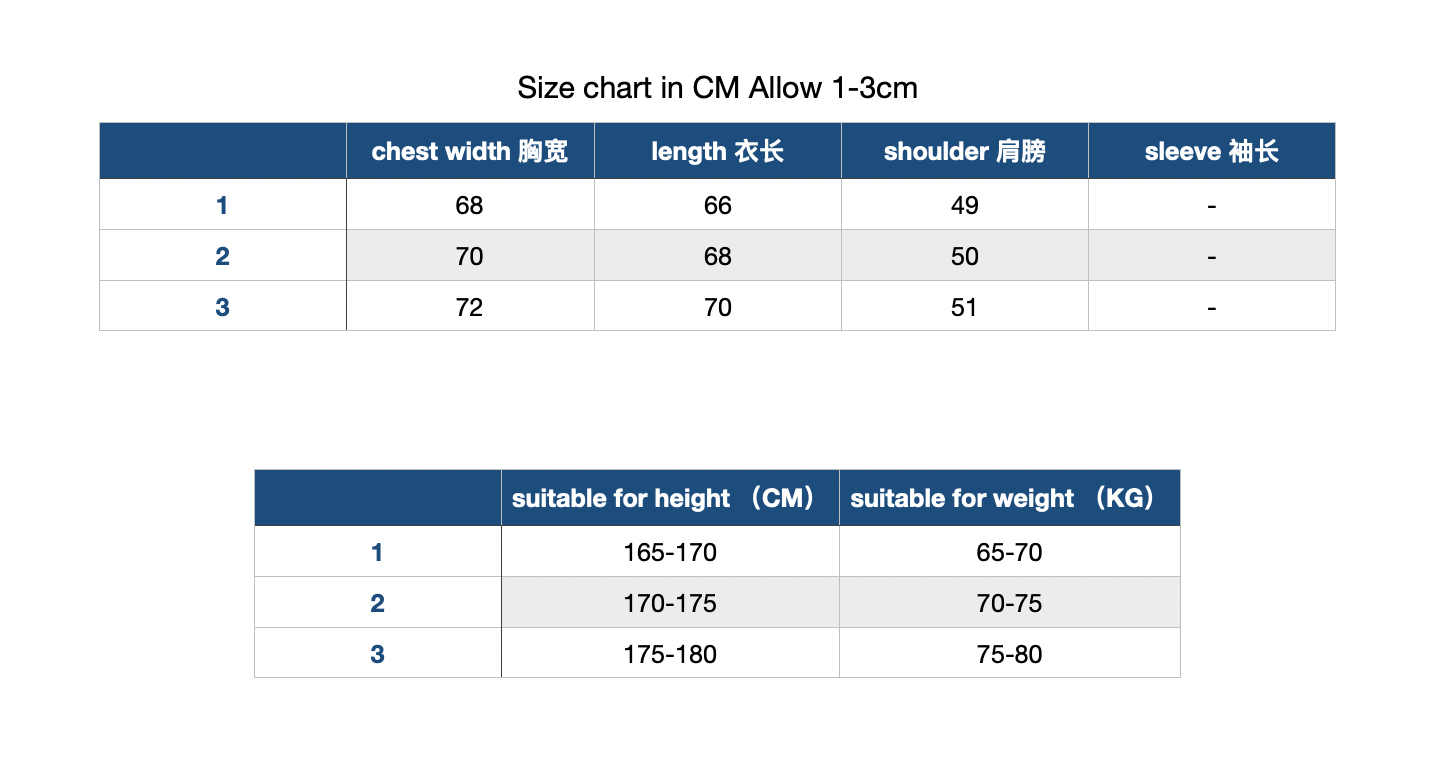Viewport: 1436px width, 772px height.
Task: Click the weight cell 75-80
Action: [x=1010, y=653]
